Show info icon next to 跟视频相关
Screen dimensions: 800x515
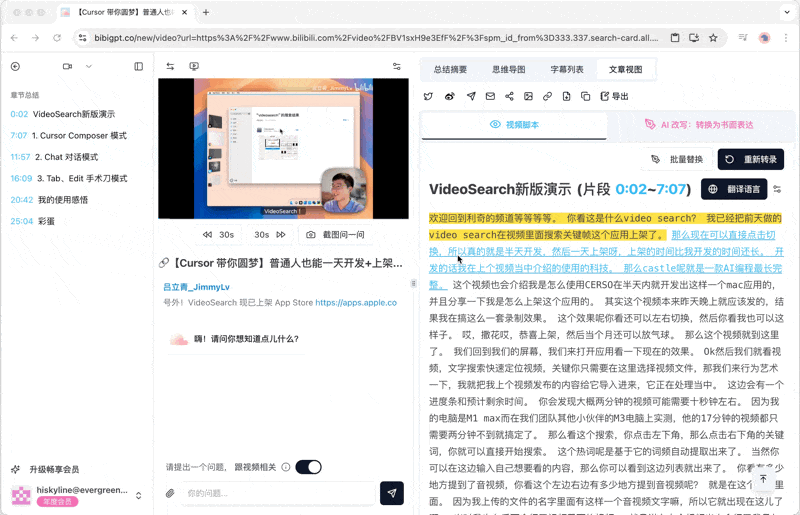[286, 467]
